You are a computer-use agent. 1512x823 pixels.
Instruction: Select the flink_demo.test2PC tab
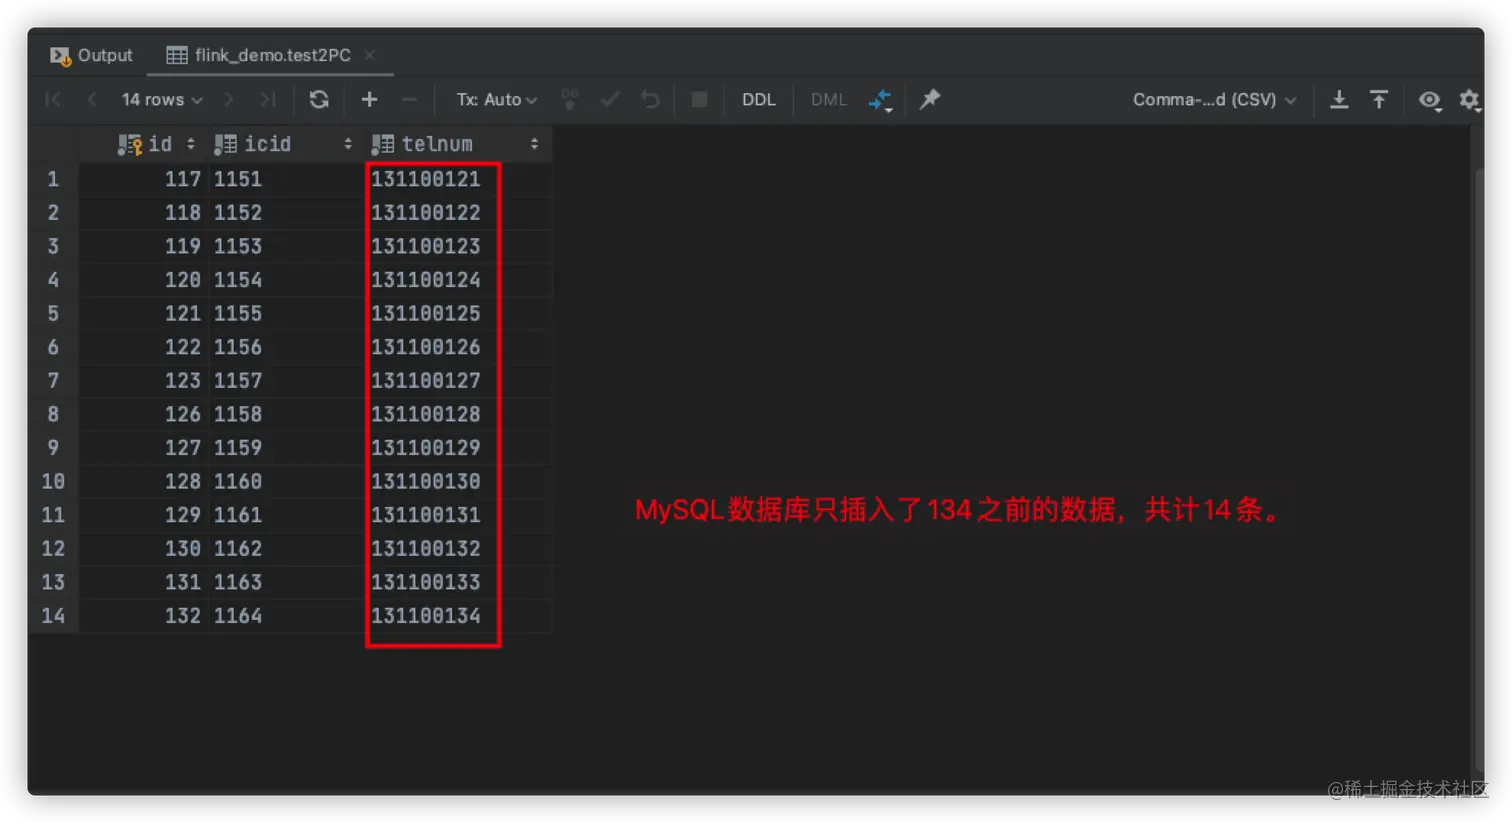[262, 55]
